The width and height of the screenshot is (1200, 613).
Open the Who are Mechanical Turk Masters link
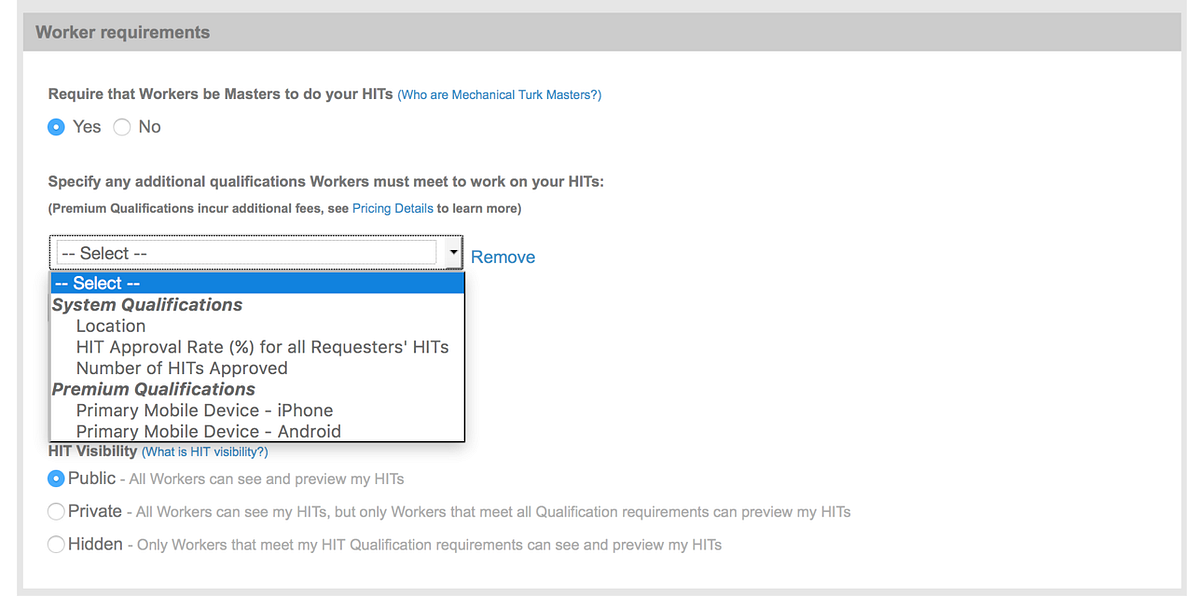(499, 94)
